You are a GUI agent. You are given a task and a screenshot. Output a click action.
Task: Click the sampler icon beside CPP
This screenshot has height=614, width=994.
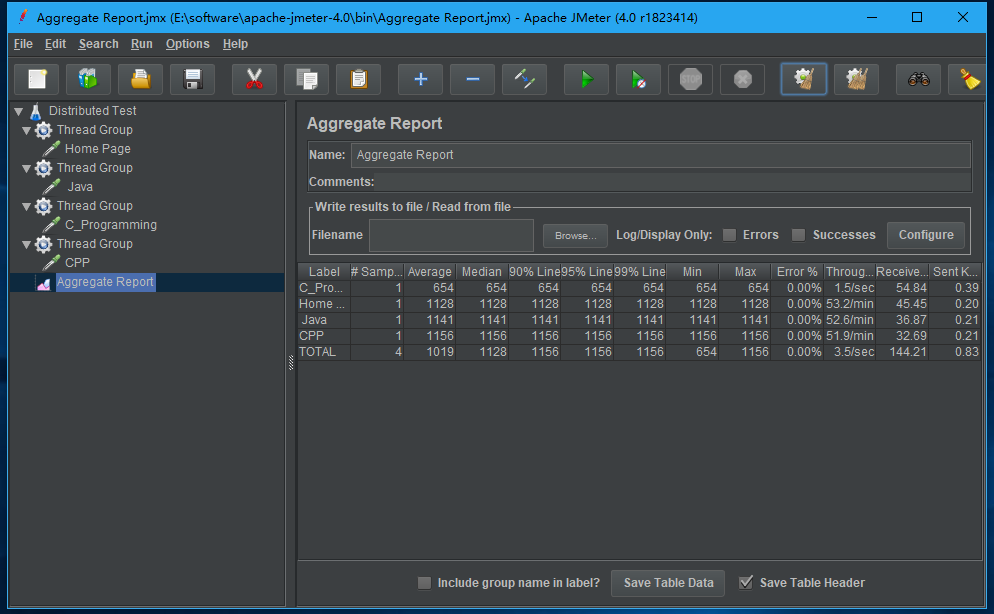click(51, 263)
